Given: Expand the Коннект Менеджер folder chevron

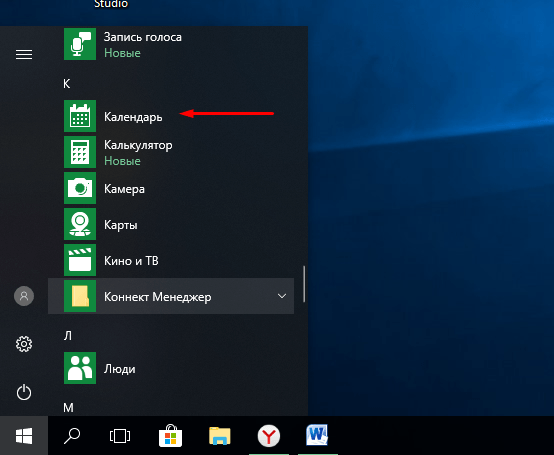Looking at the screenshot, I should (x=282, y=296).
